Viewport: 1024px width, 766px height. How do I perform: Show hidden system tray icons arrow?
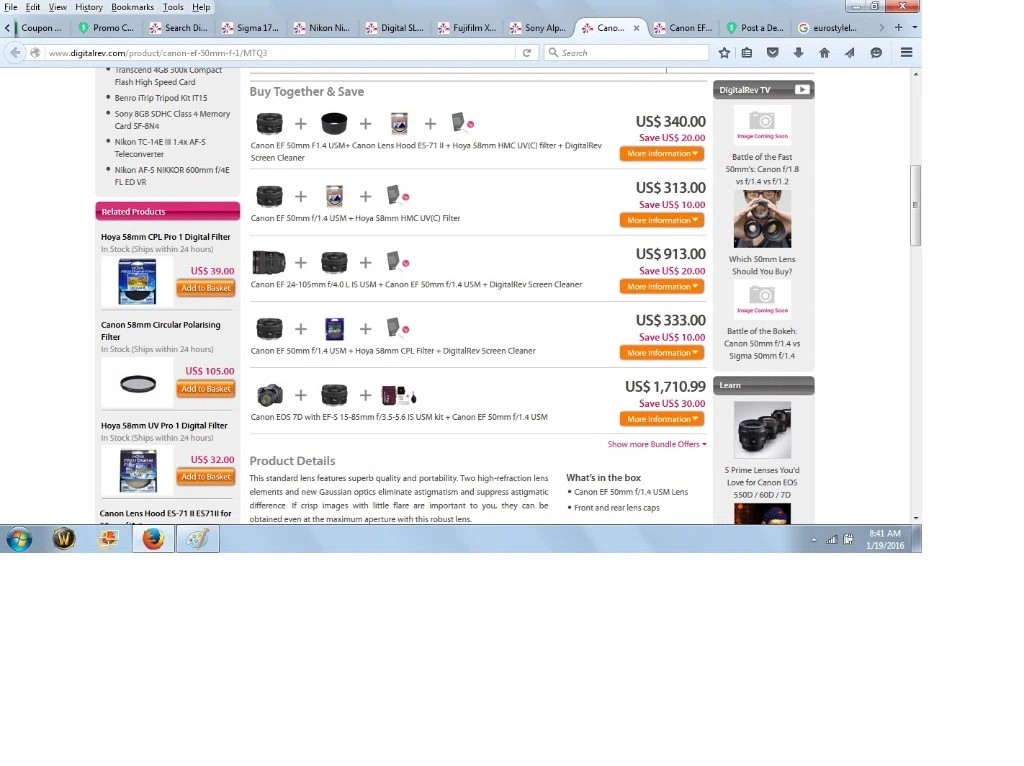pos(814,540)
